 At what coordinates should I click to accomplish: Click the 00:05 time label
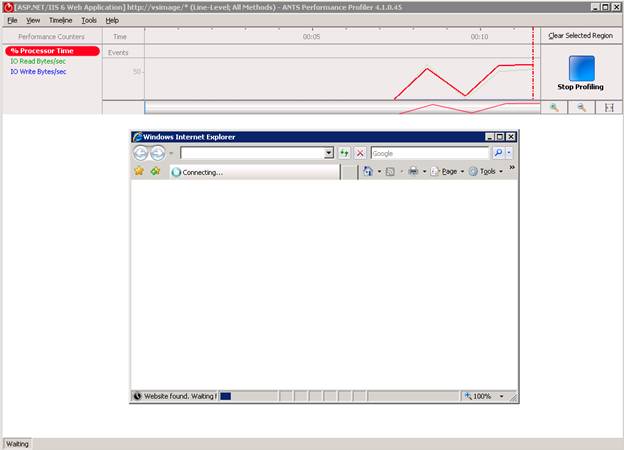point(311,37)
